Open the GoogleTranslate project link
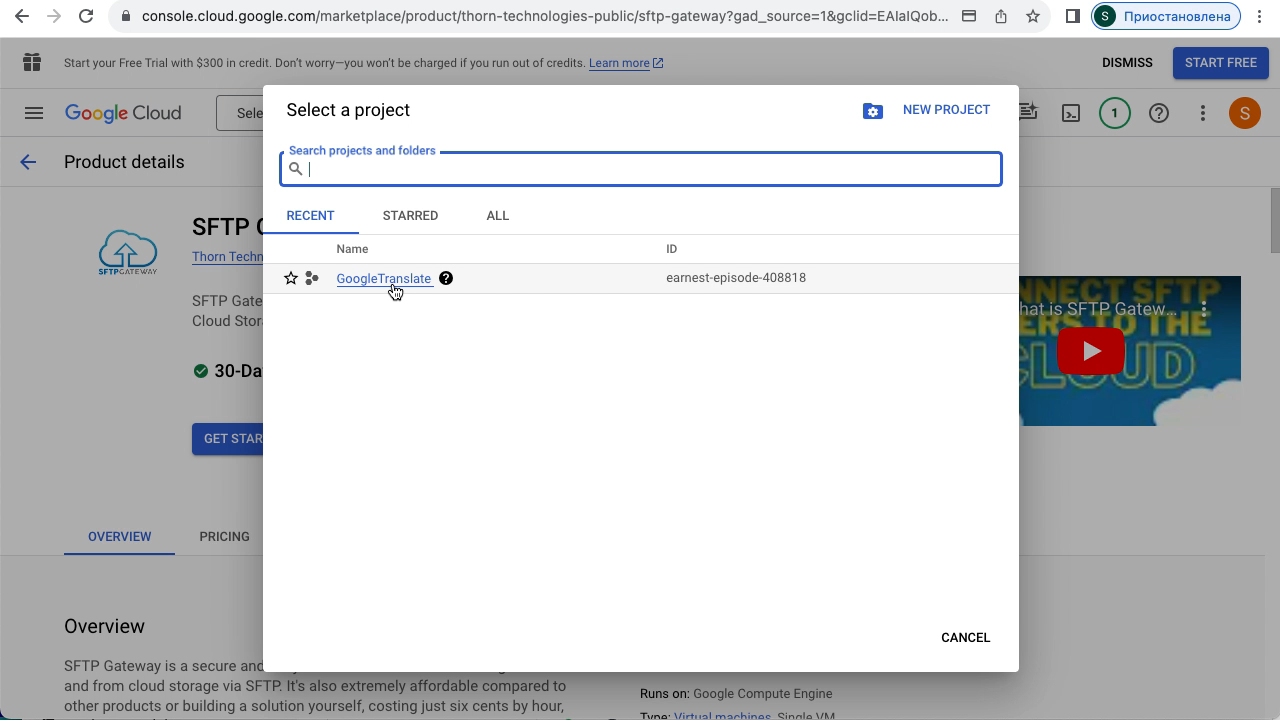 coord(383,279)
